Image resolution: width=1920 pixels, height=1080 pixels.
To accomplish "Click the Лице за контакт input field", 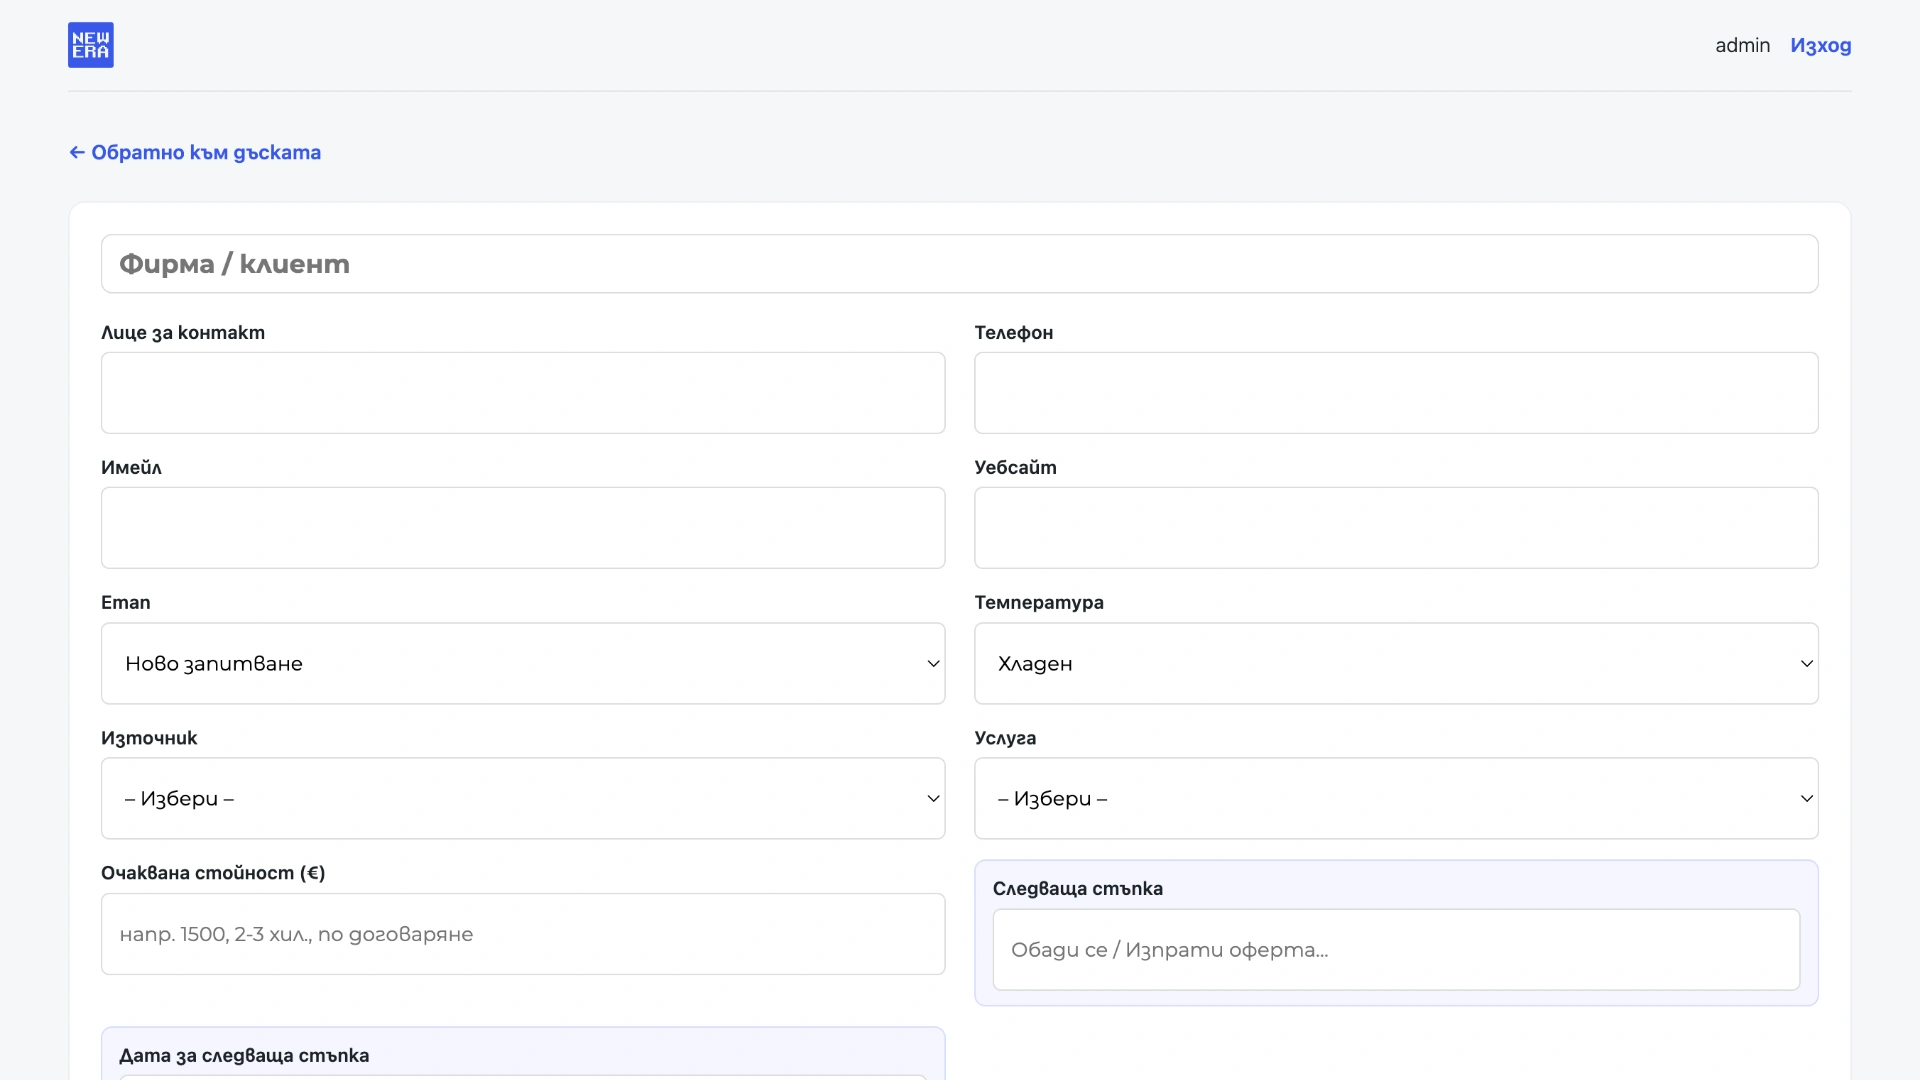I will pyautogui.click(x=523, y=393).
